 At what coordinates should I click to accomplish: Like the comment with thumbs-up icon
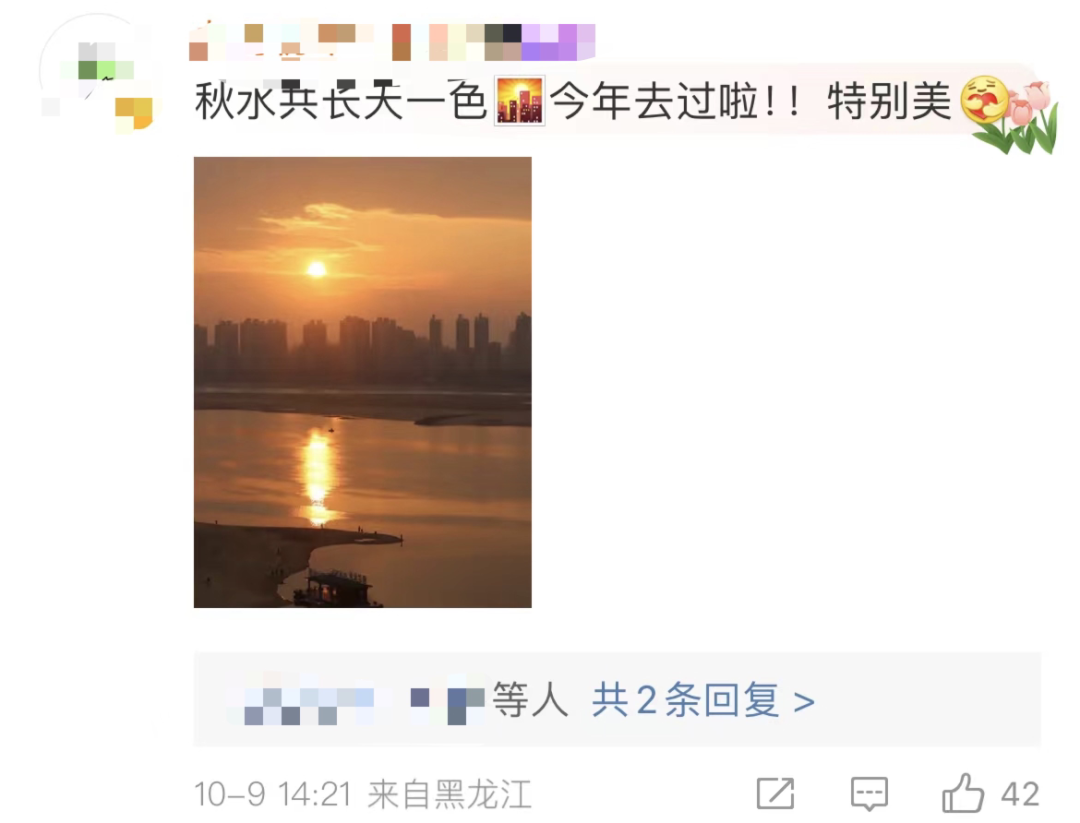pos(963,793)
